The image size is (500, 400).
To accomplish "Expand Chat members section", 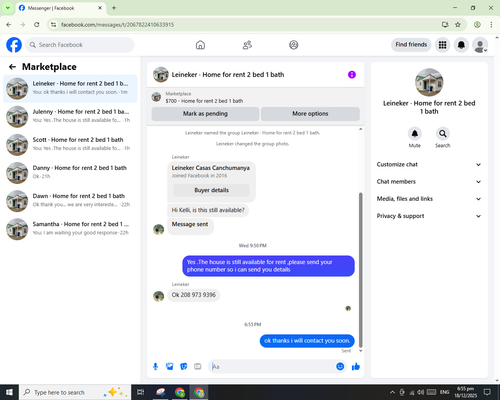I will (429, 182).
